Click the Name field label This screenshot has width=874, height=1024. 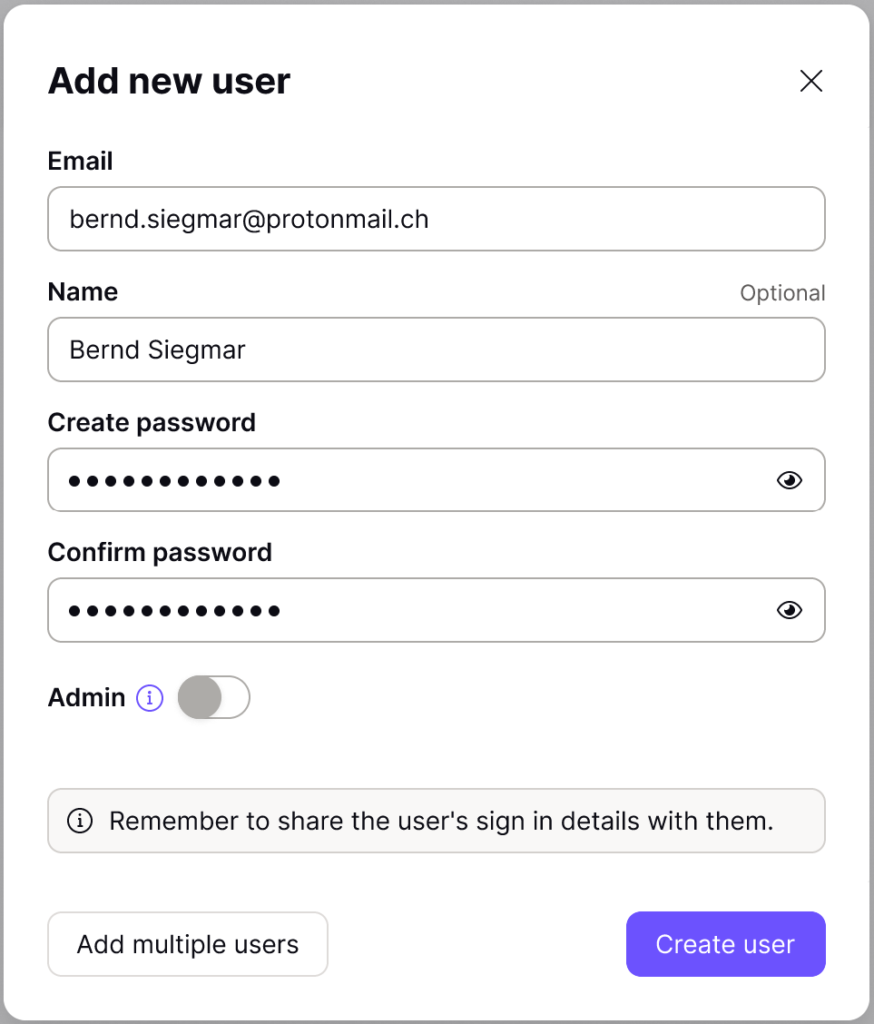pos(83,292)
